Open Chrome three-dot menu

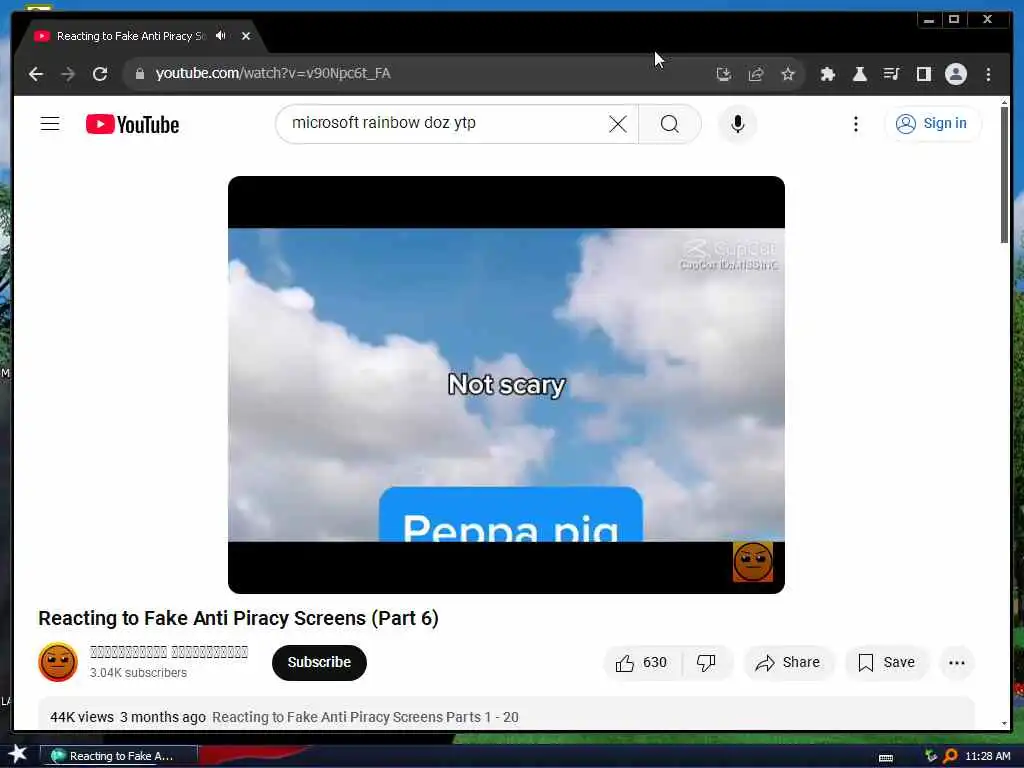988,74
